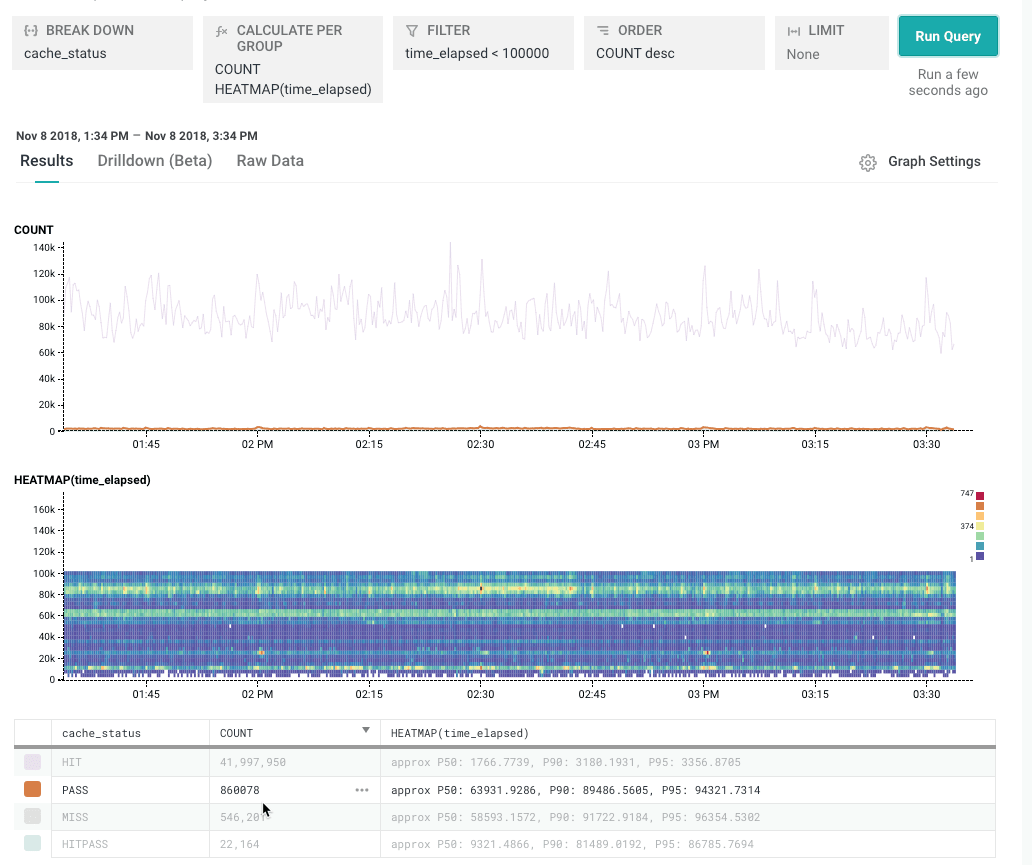Click the Break Down braces icon
This screenshot has width=1032, height=865.
(31, 31)
